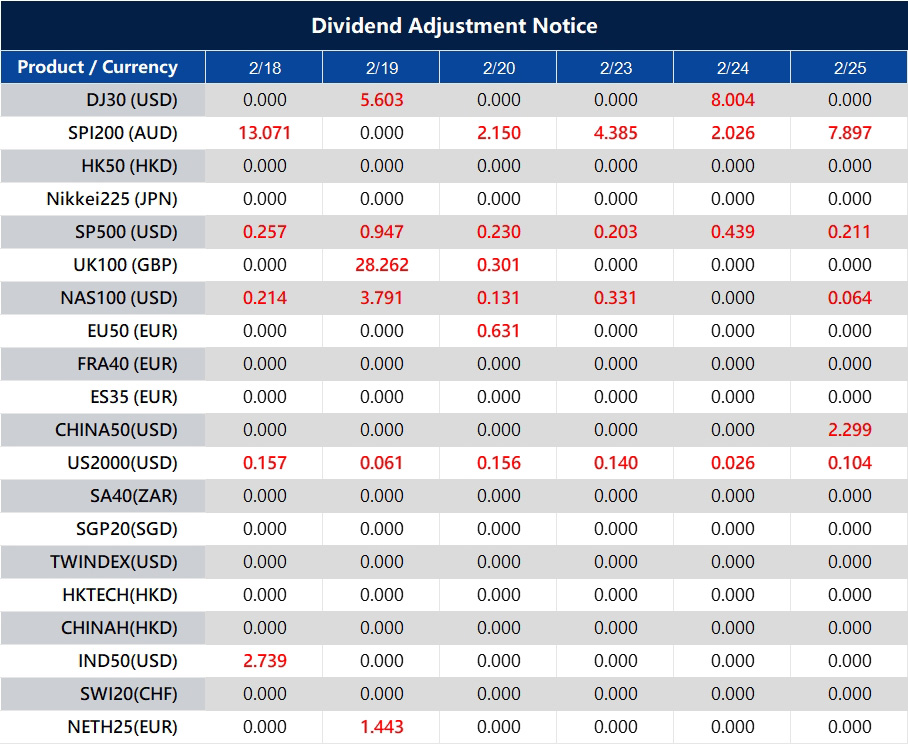This screenshot has height=744, width=908.
Task: Click the 2/18 column header
Action: pyautogui.click(x=263, y=67)
